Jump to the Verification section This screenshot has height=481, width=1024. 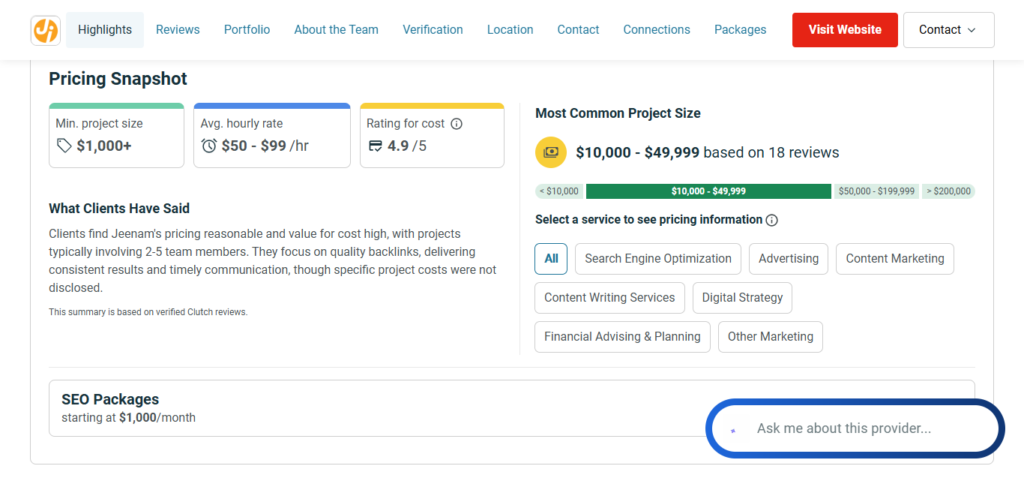click(x=432, y=30)
